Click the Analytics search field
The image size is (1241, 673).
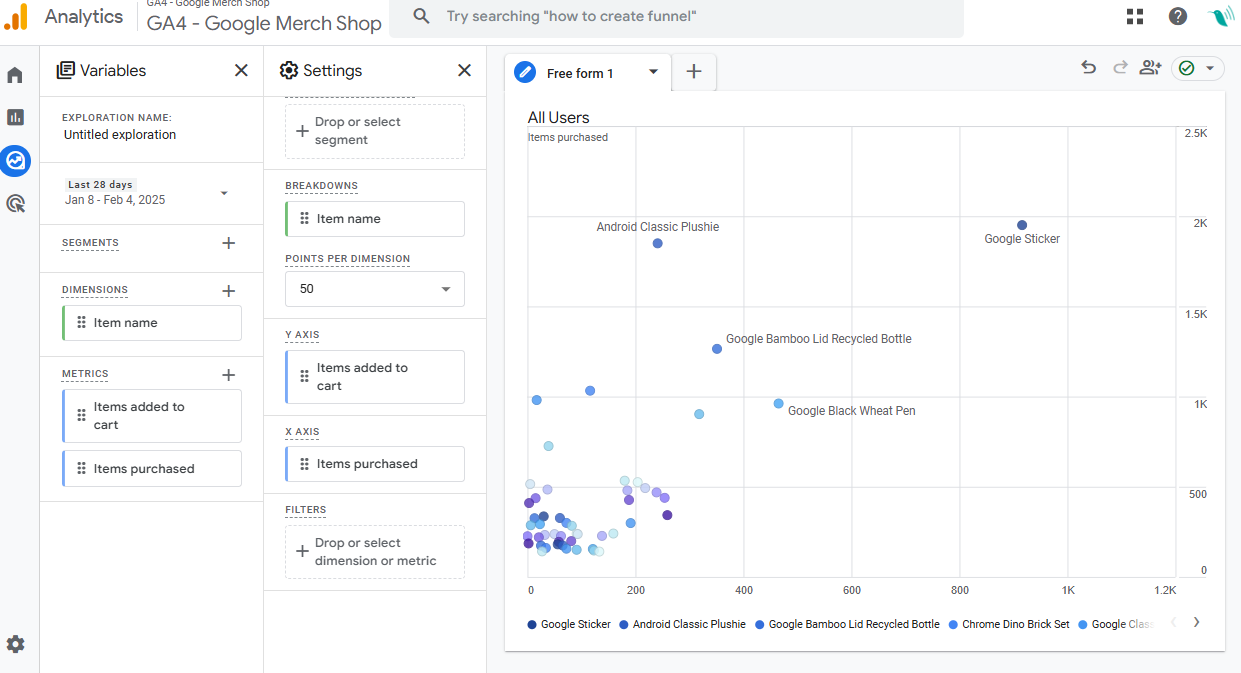pos(676,17)
